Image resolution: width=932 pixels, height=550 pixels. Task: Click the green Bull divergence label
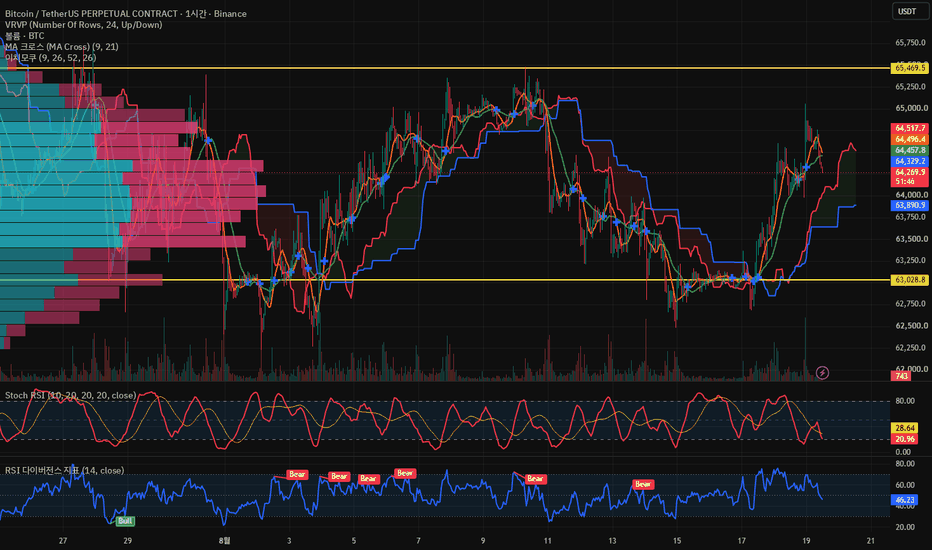point(125,521)
